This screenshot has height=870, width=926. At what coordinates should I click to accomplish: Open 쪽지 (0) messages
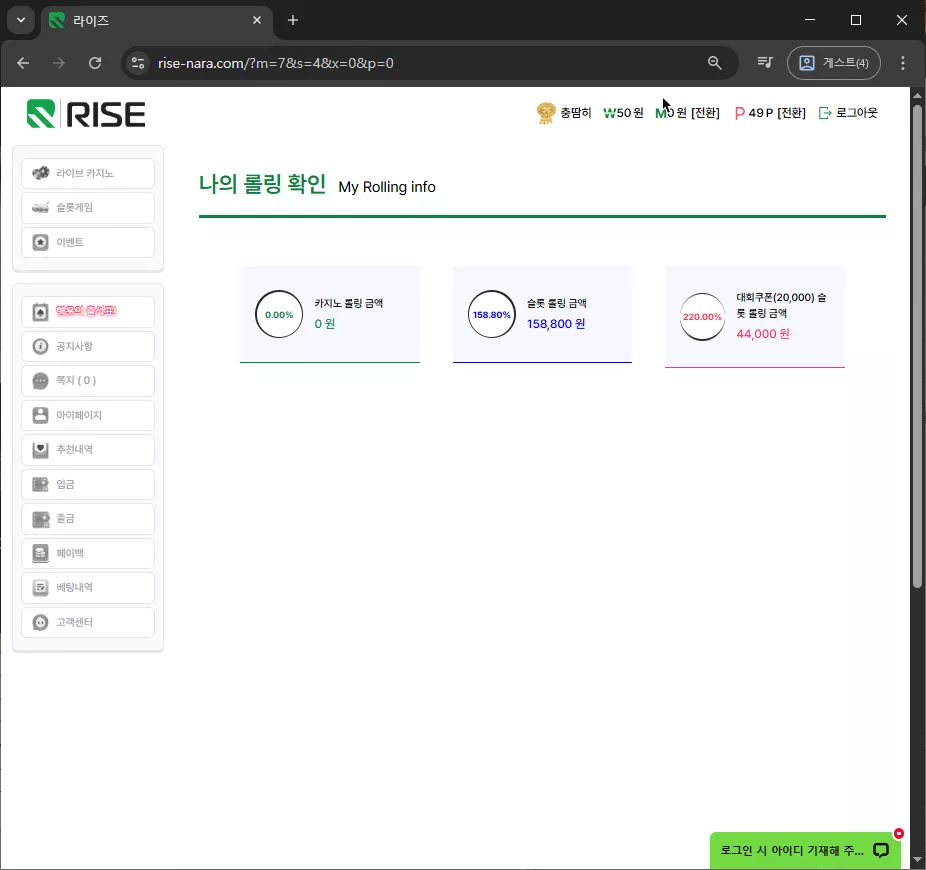[88, 380]
